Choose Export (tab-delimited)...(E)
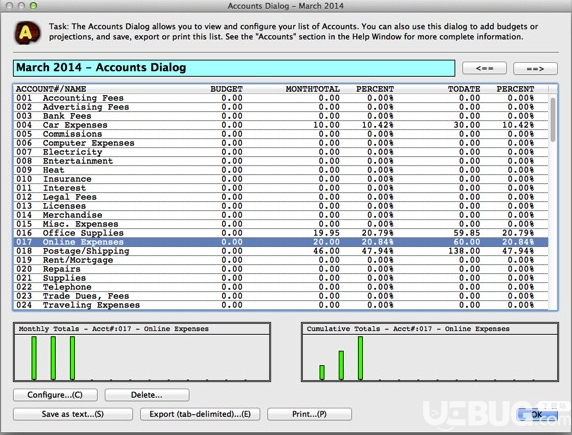Image resolution: width=572 pixels, height=435 pixels. point(200,414)
